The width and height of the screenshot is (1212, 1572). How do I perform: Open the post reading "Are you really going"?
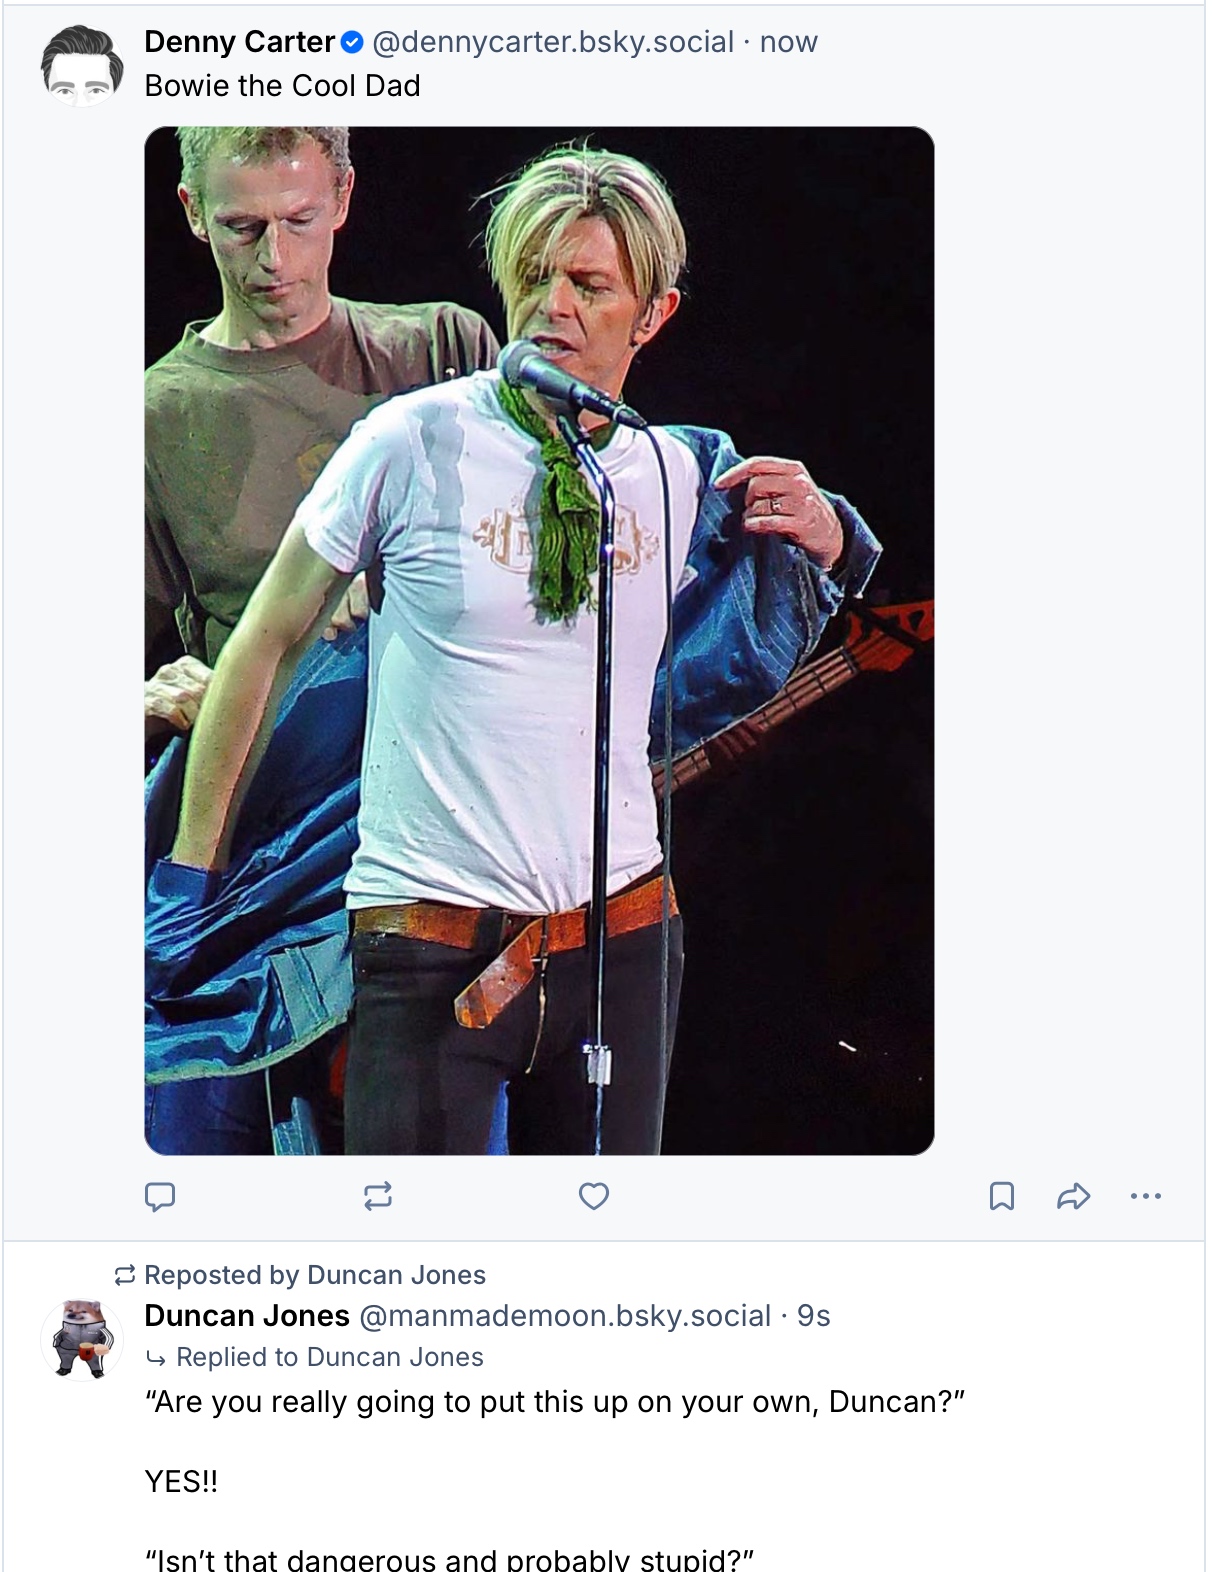pyautogui.click(x=555, y=1402)
